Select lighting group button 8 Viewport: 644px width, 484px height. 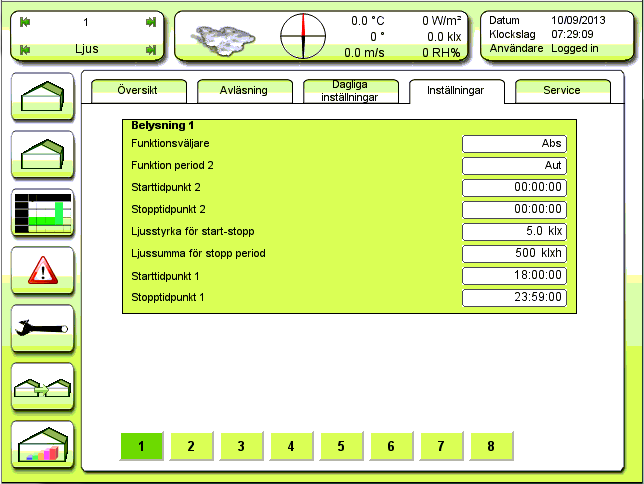coord(491,446)
